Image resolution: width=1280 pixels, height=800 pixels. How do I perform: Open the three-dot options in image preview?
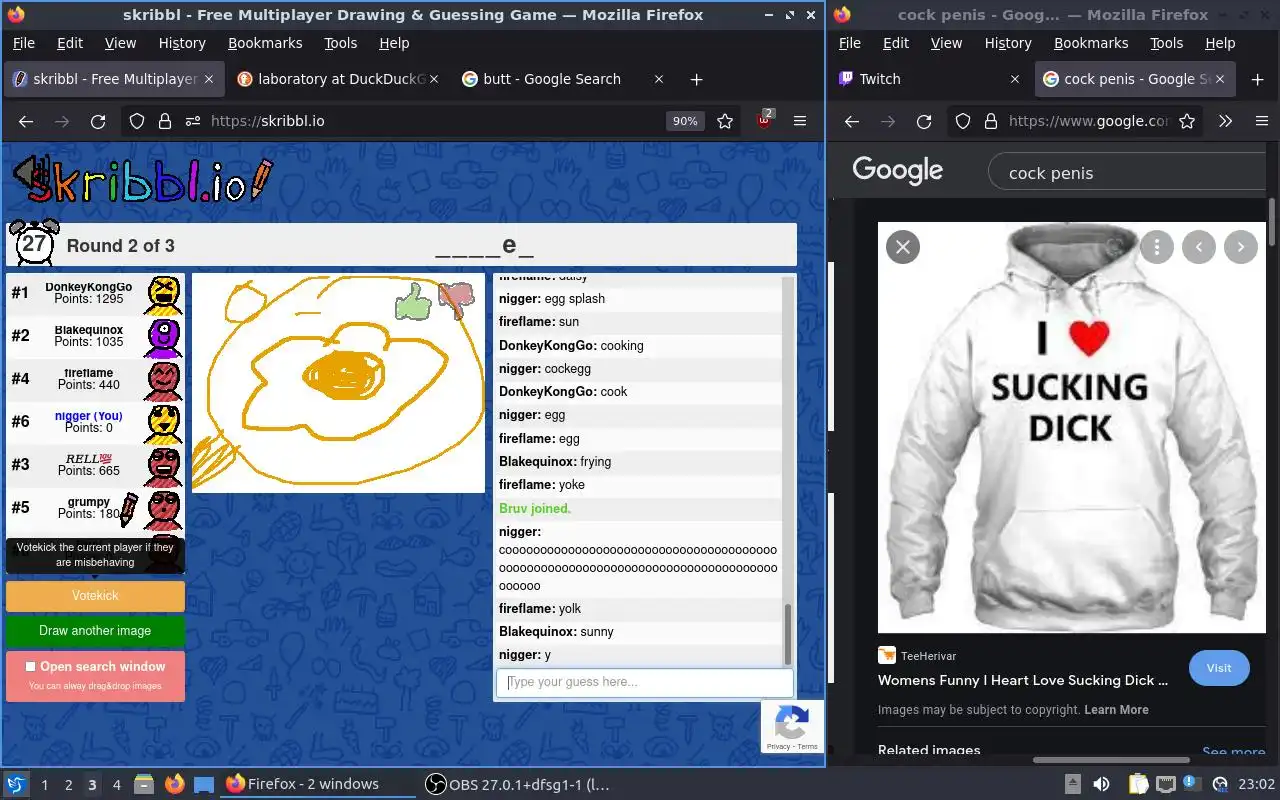pos(1157,247)
